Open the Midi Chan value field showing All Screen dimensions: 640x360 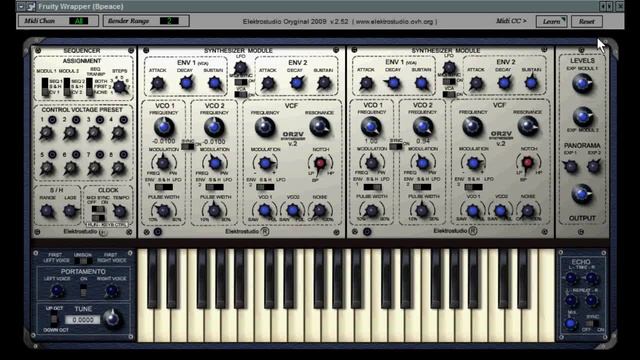[x=78, y=21]
